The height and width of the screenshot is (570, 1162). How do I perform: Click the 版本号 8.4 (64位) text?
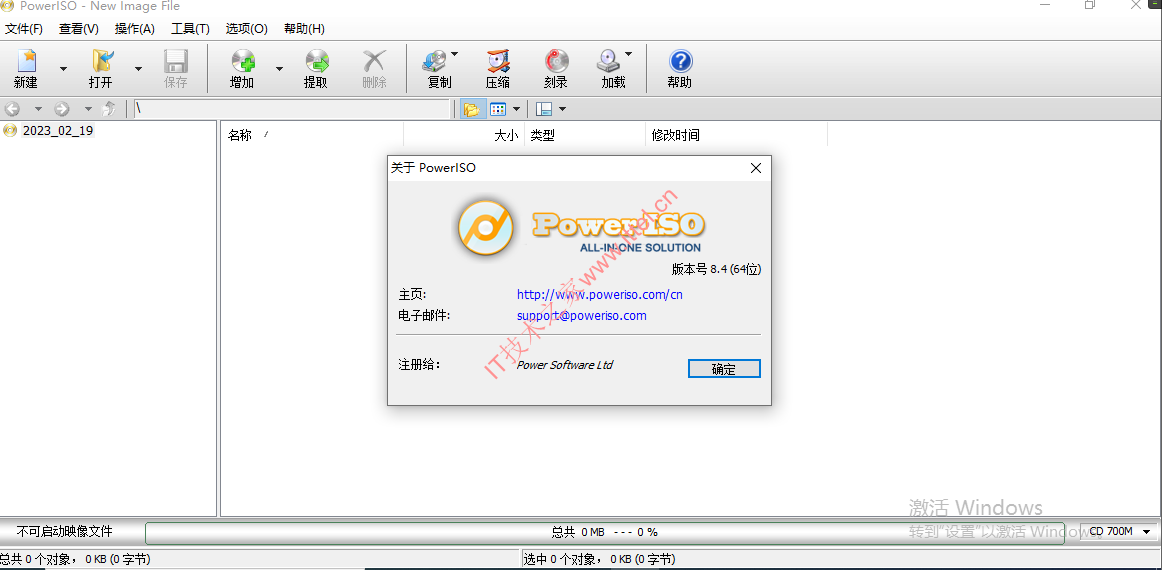pos(716,270)
